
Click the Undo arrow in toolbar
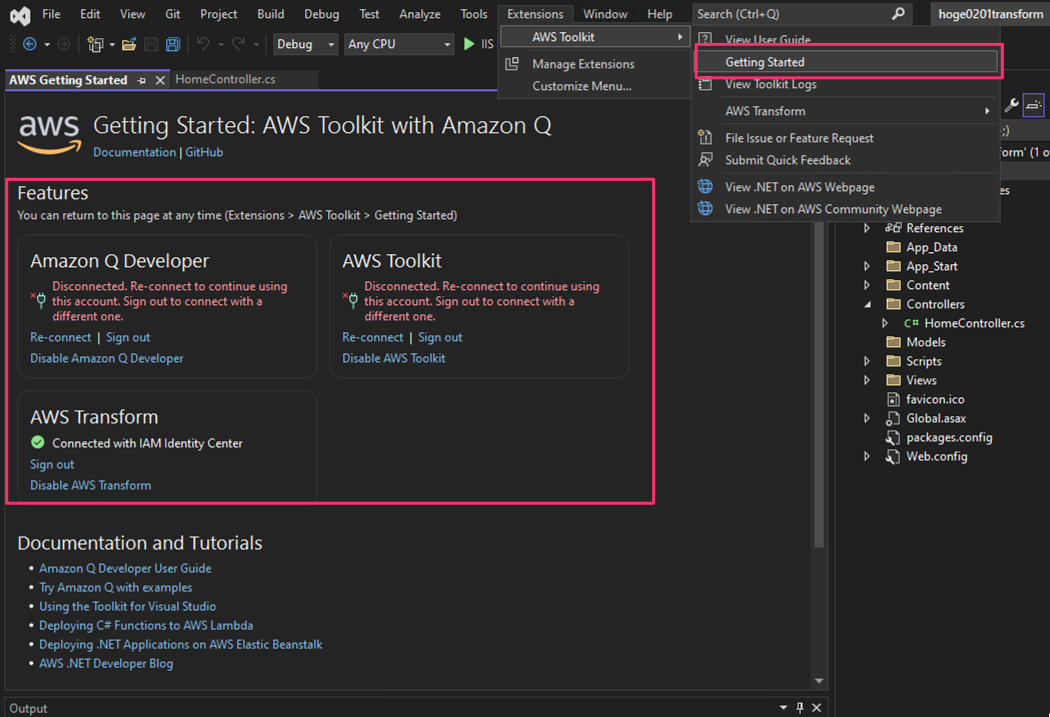(x=203, y=44)
